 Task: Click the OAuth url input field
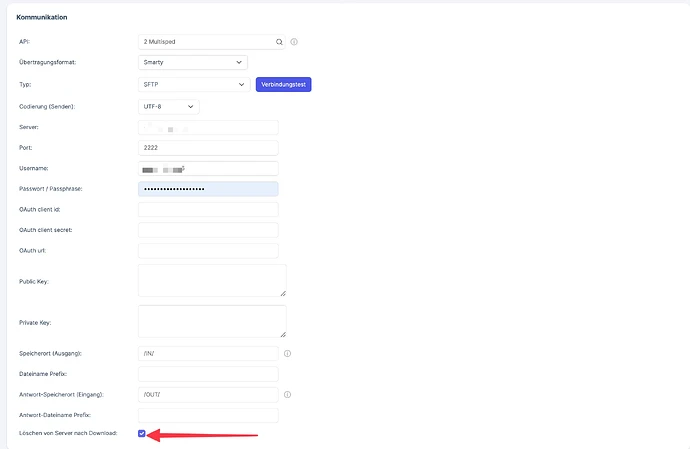click(208, 250)
